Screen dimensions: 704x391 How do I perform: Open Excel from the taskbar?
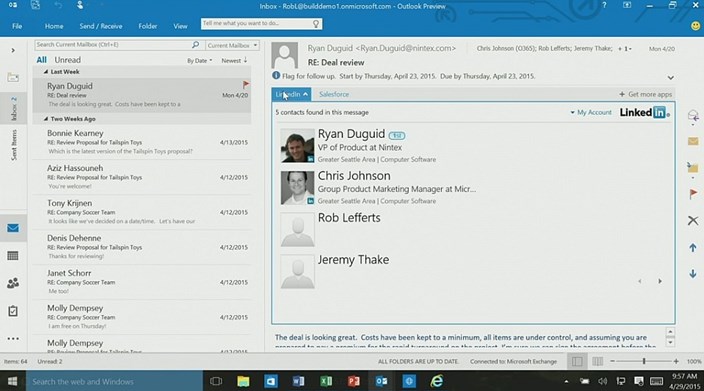[x=326, y=381]
